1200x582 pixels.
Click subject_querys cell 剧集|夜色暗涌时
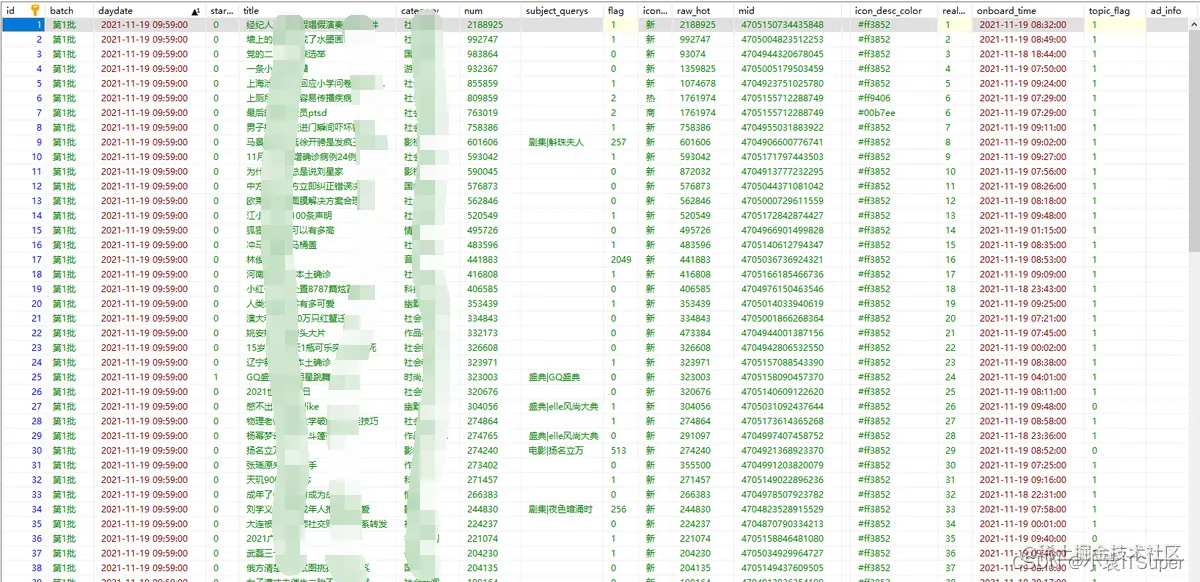pos(561,509)
